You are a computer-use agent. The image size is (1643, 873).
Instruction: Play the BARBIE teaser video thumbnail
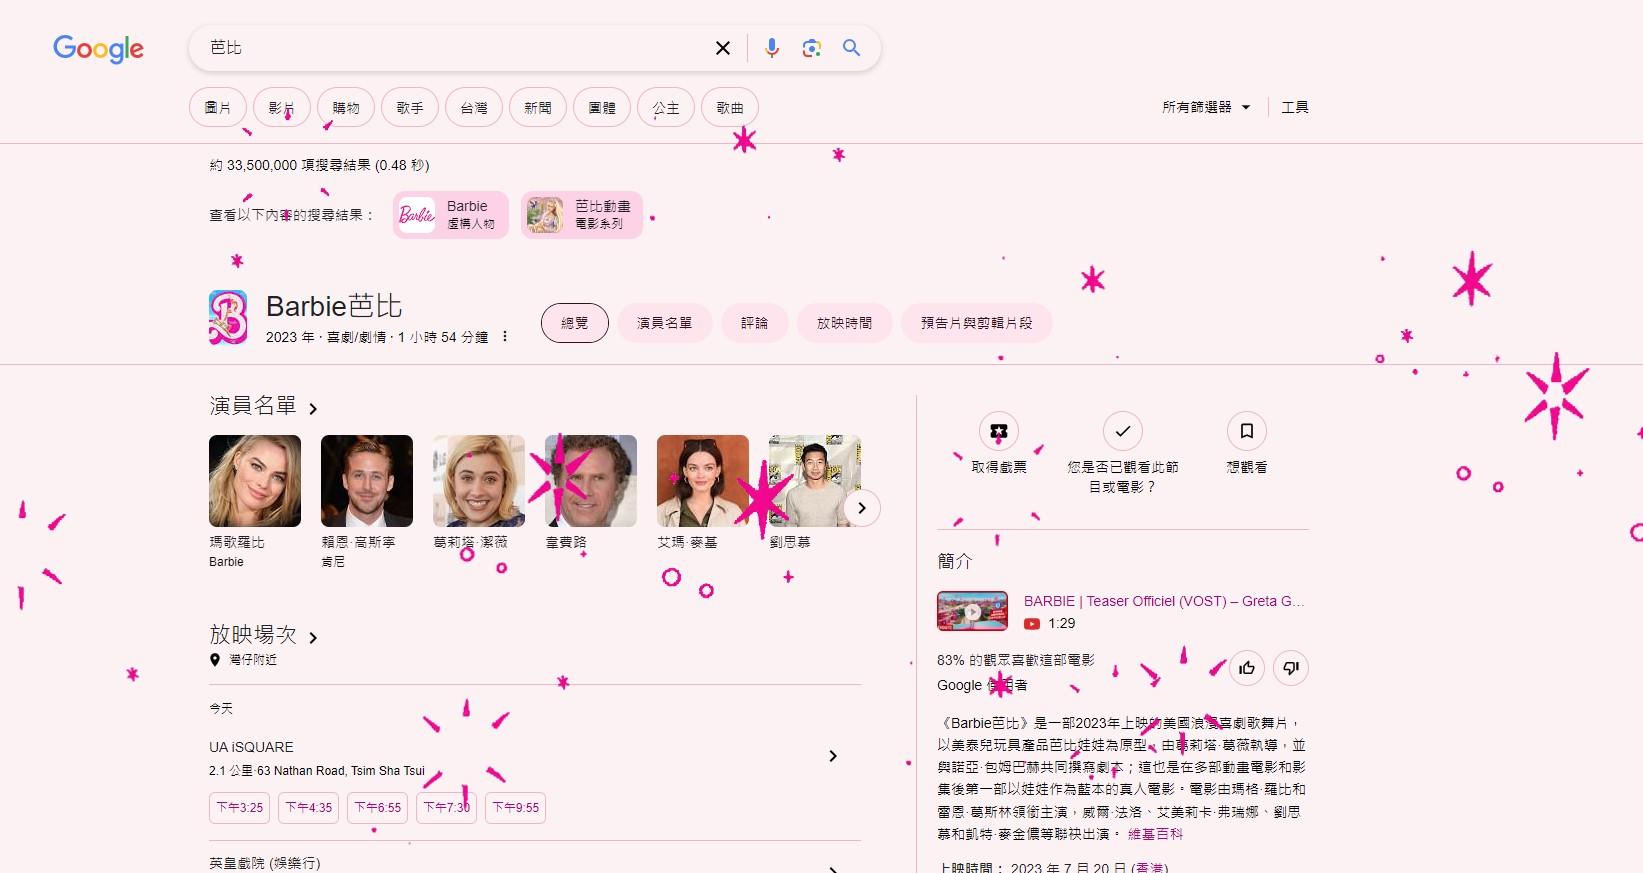click(972, 611)
